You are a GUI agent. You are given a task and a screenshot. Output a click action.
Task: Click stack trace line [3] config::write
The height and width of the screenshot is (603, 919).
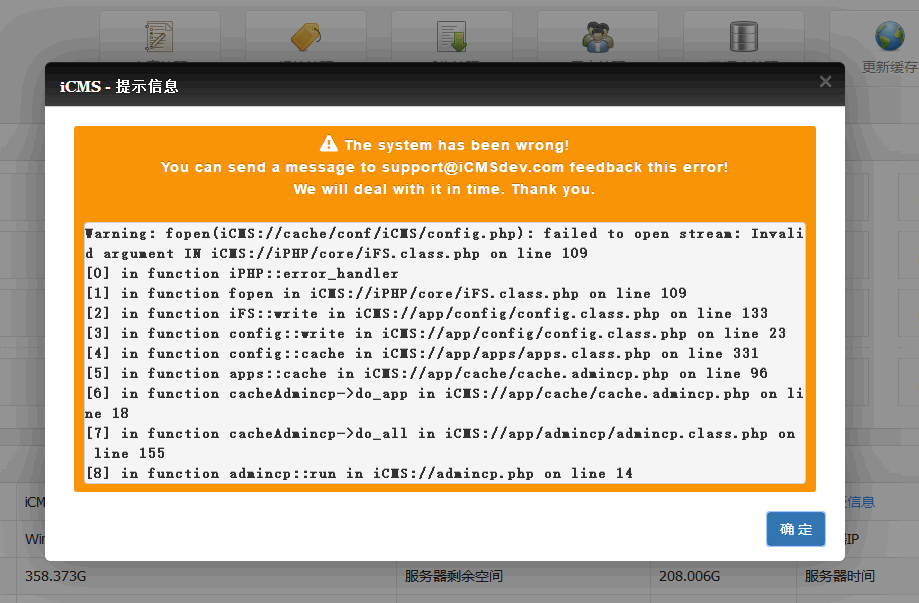tap(435, 333)
